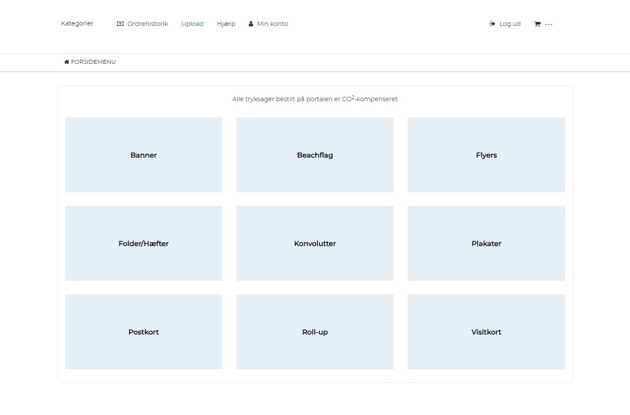Click the Ordrehistorik icon in navigation

tap(120, 24)
